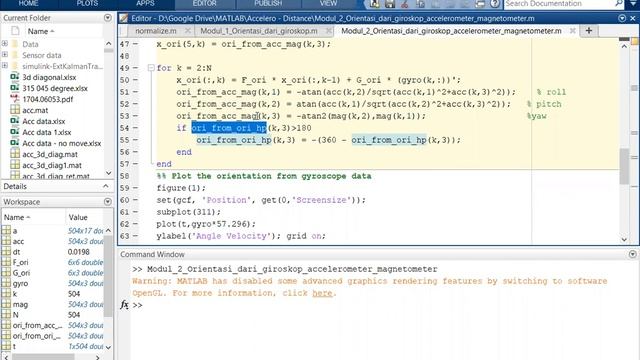Image resolution: width=640 pixels, height=360 pixels.
Task: Click the 'here' link in OpenGL warning
Action: point(322,293)
